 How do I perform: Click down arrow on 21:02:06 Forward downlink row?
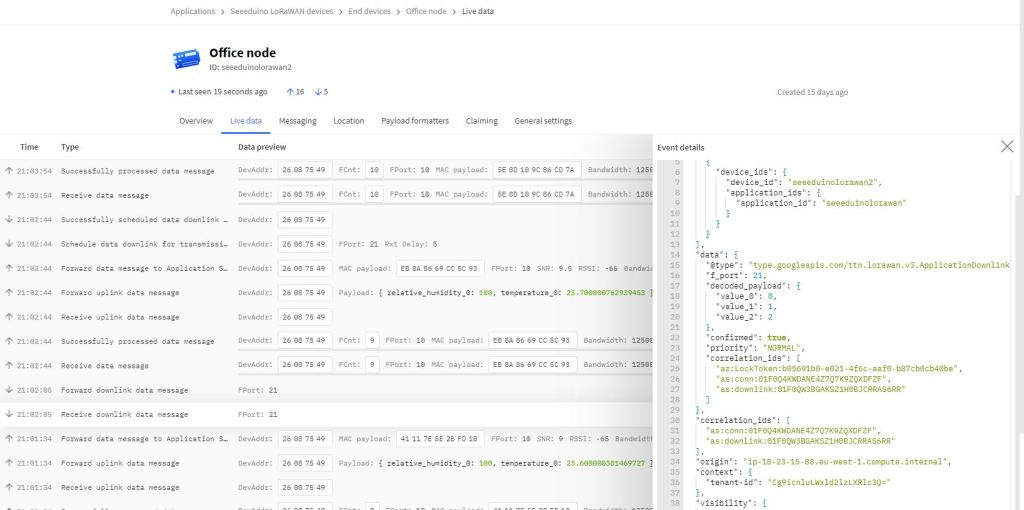pos(9,390)
